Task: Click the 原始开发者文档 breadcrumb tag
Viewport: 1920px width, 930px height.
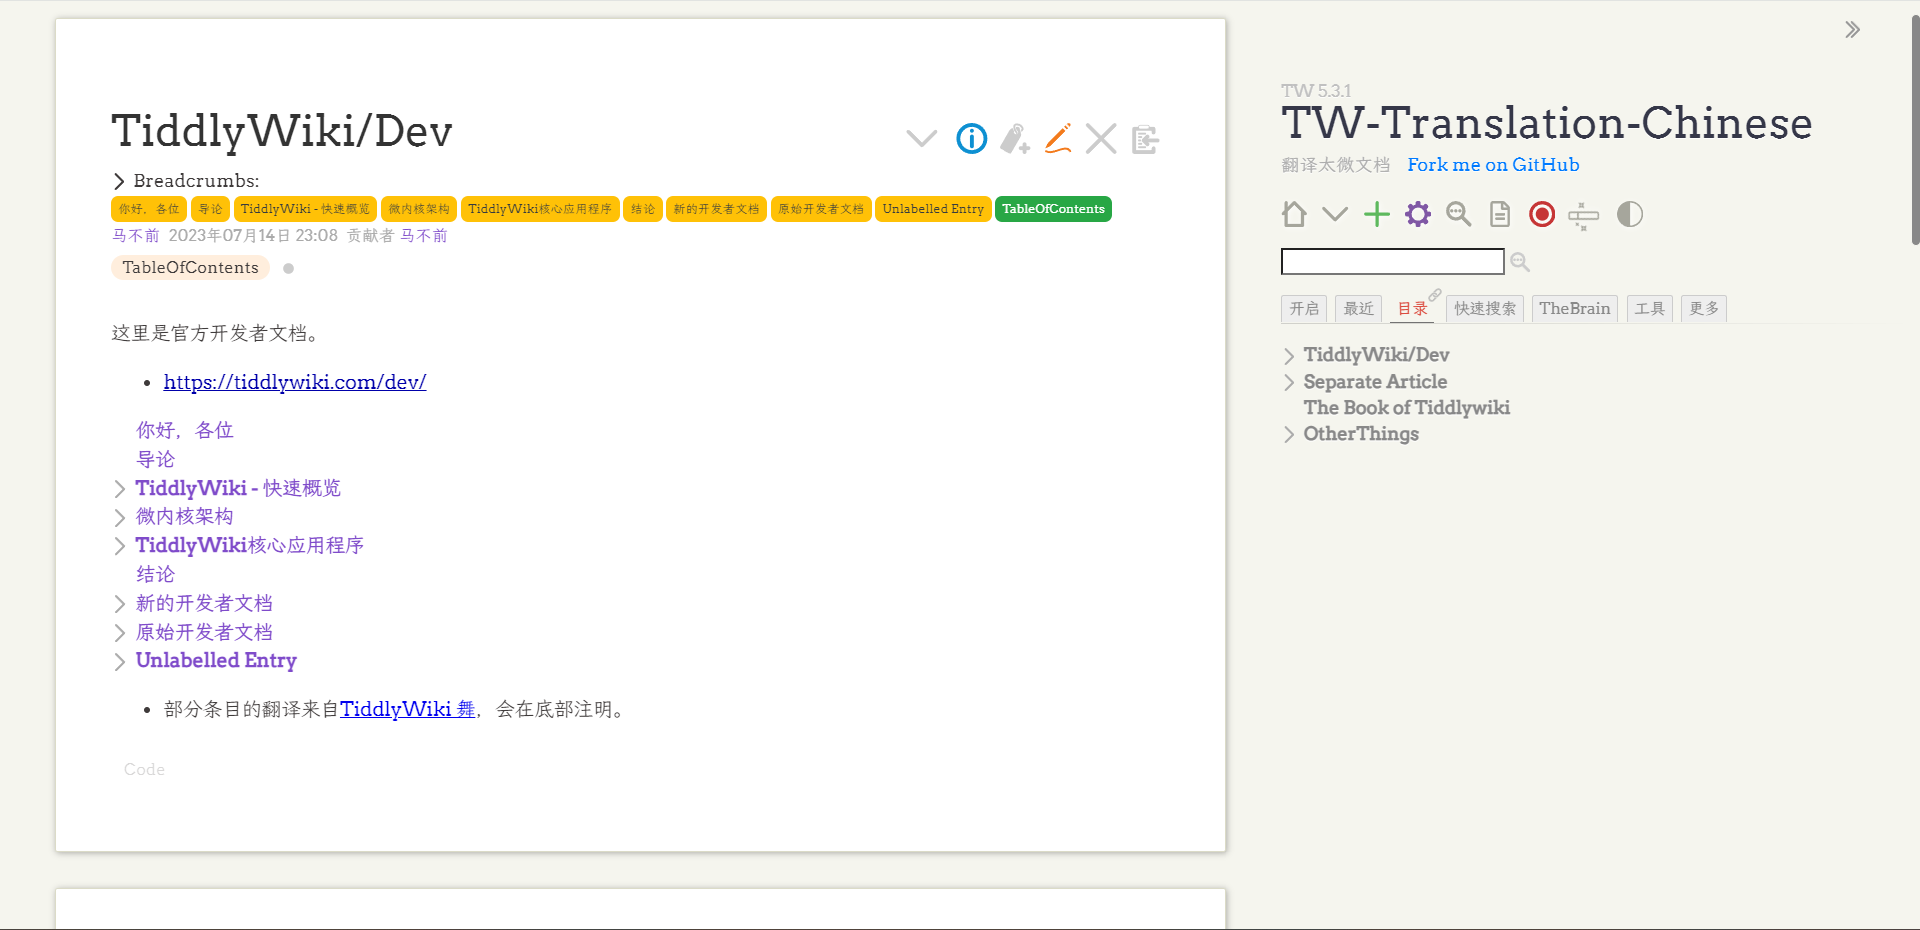Action: point(821,209)
